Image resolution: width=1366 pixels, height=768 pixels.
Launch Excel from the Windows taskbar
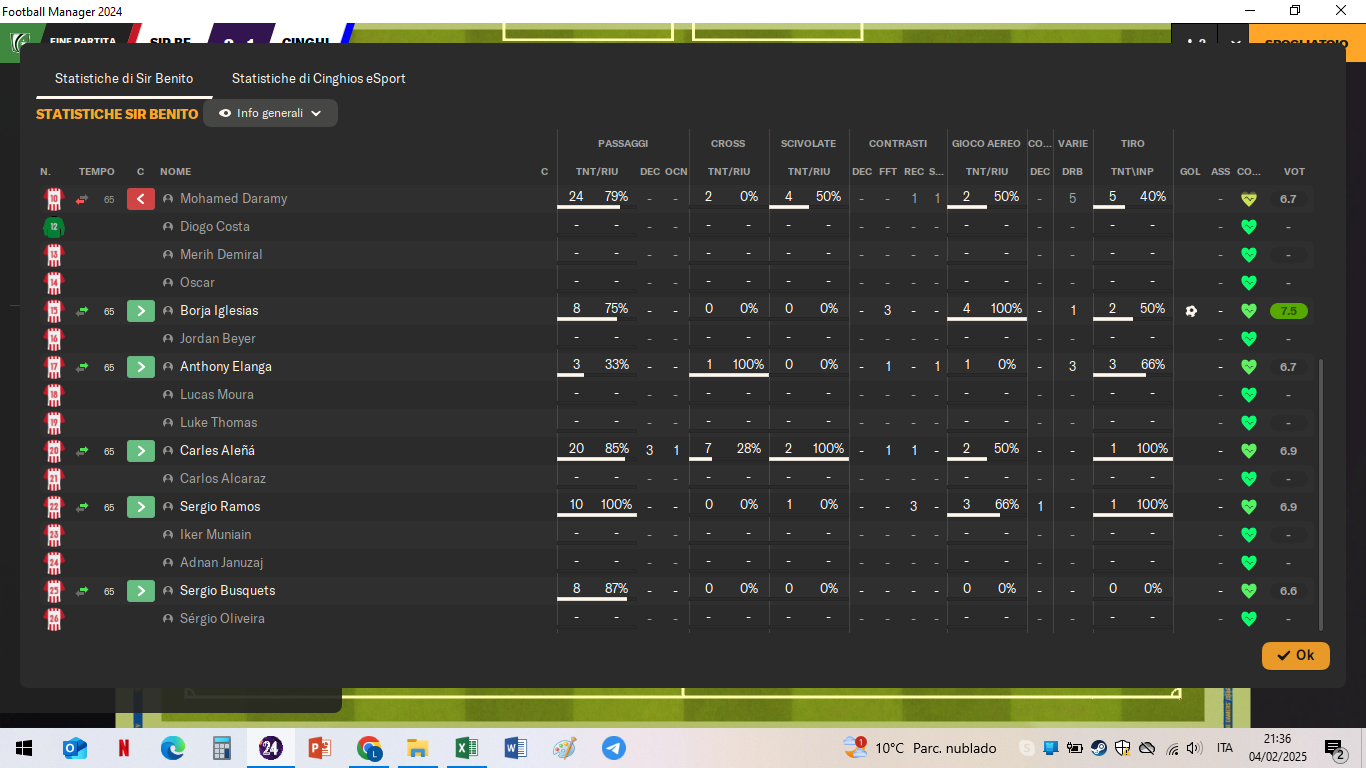point(466,748)
